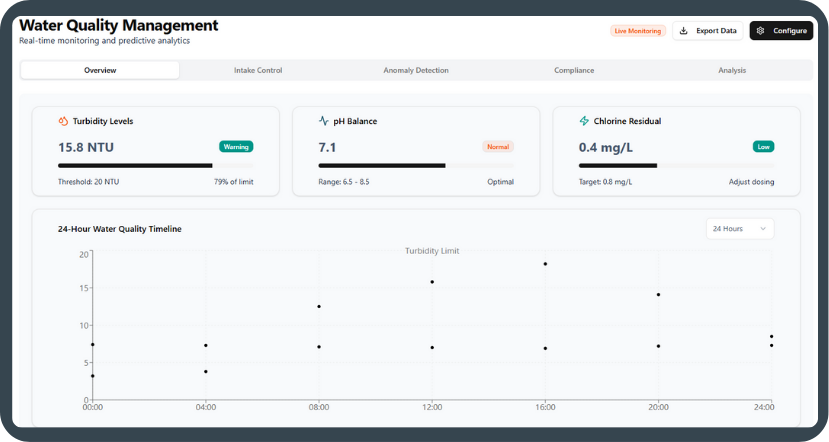Click the Configure button

pyautogui.click(x=781, y=31)
